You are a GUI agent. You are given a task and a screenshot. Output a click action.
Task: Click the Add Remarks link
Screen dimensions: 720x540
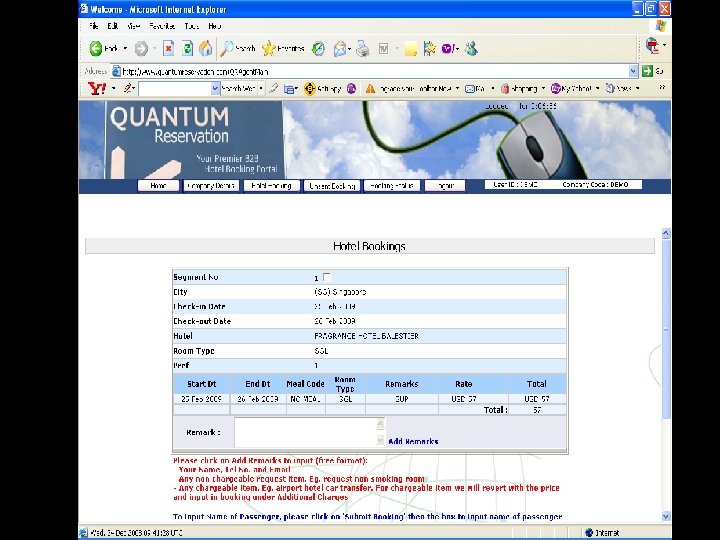pyautogui.click(x=413, y=441)
